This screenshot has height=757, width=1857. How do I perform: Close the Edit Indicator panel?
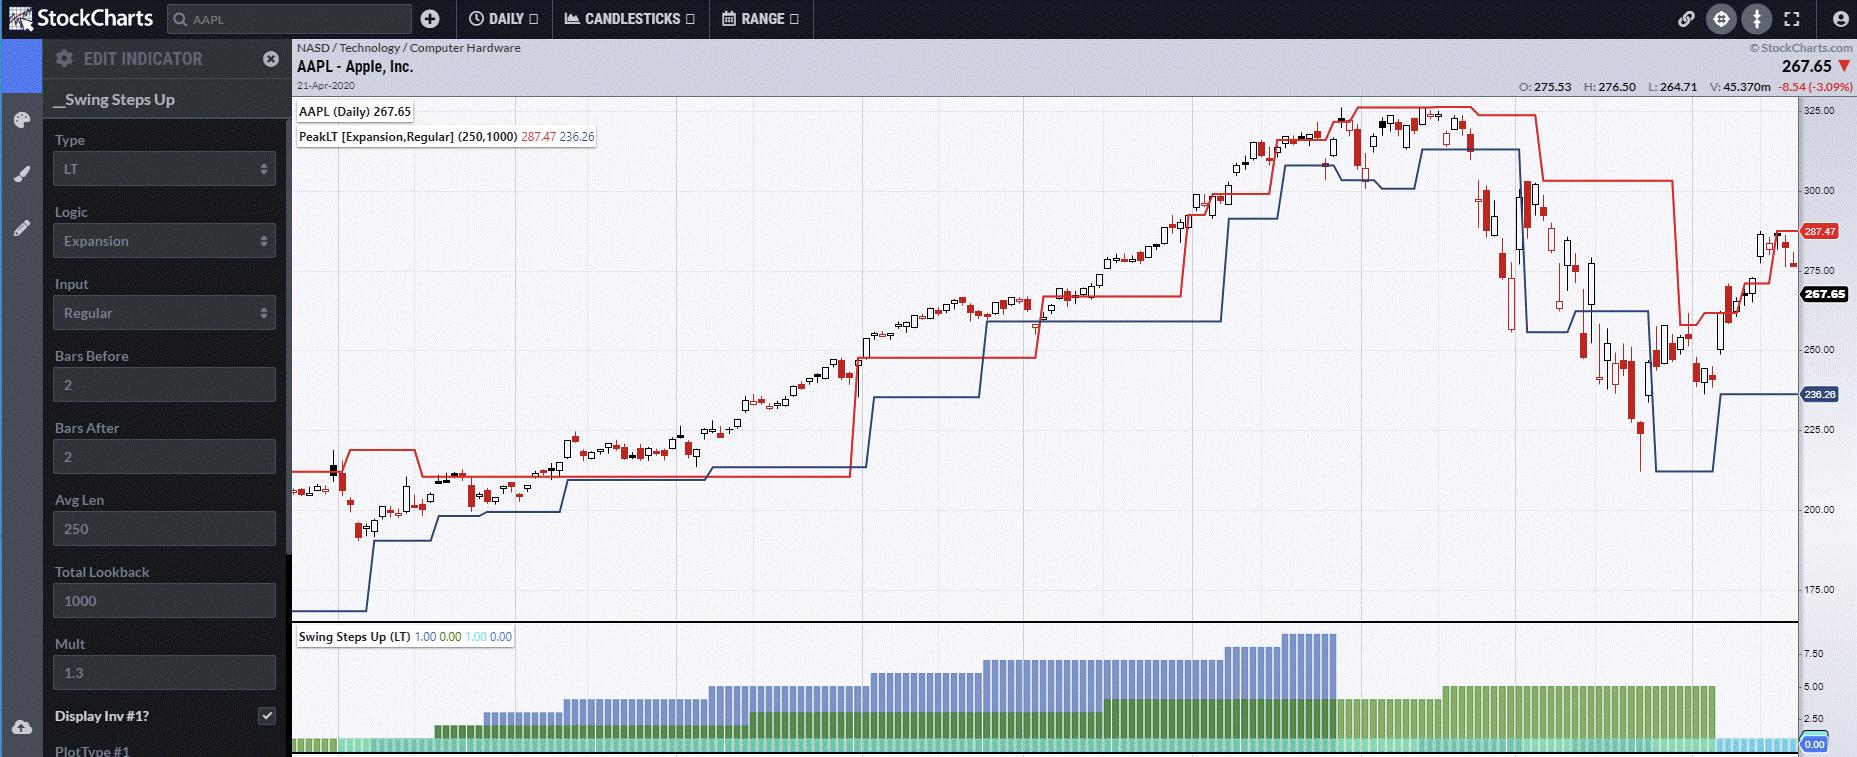click(x=271, y=59)
